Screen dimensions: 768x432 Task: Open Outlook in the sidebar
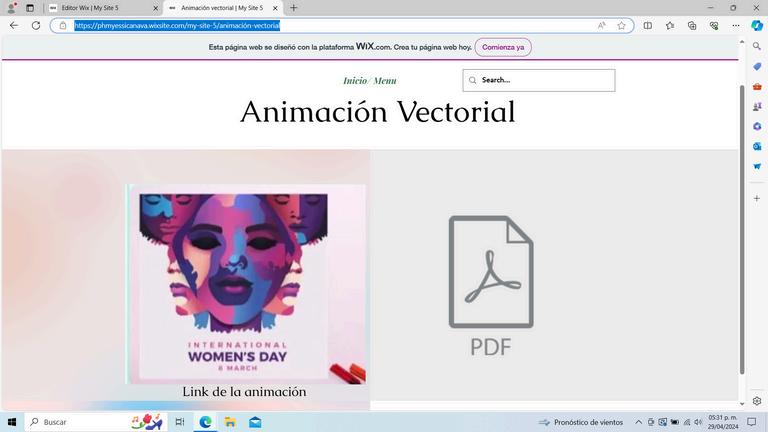(x=757, y=146)
